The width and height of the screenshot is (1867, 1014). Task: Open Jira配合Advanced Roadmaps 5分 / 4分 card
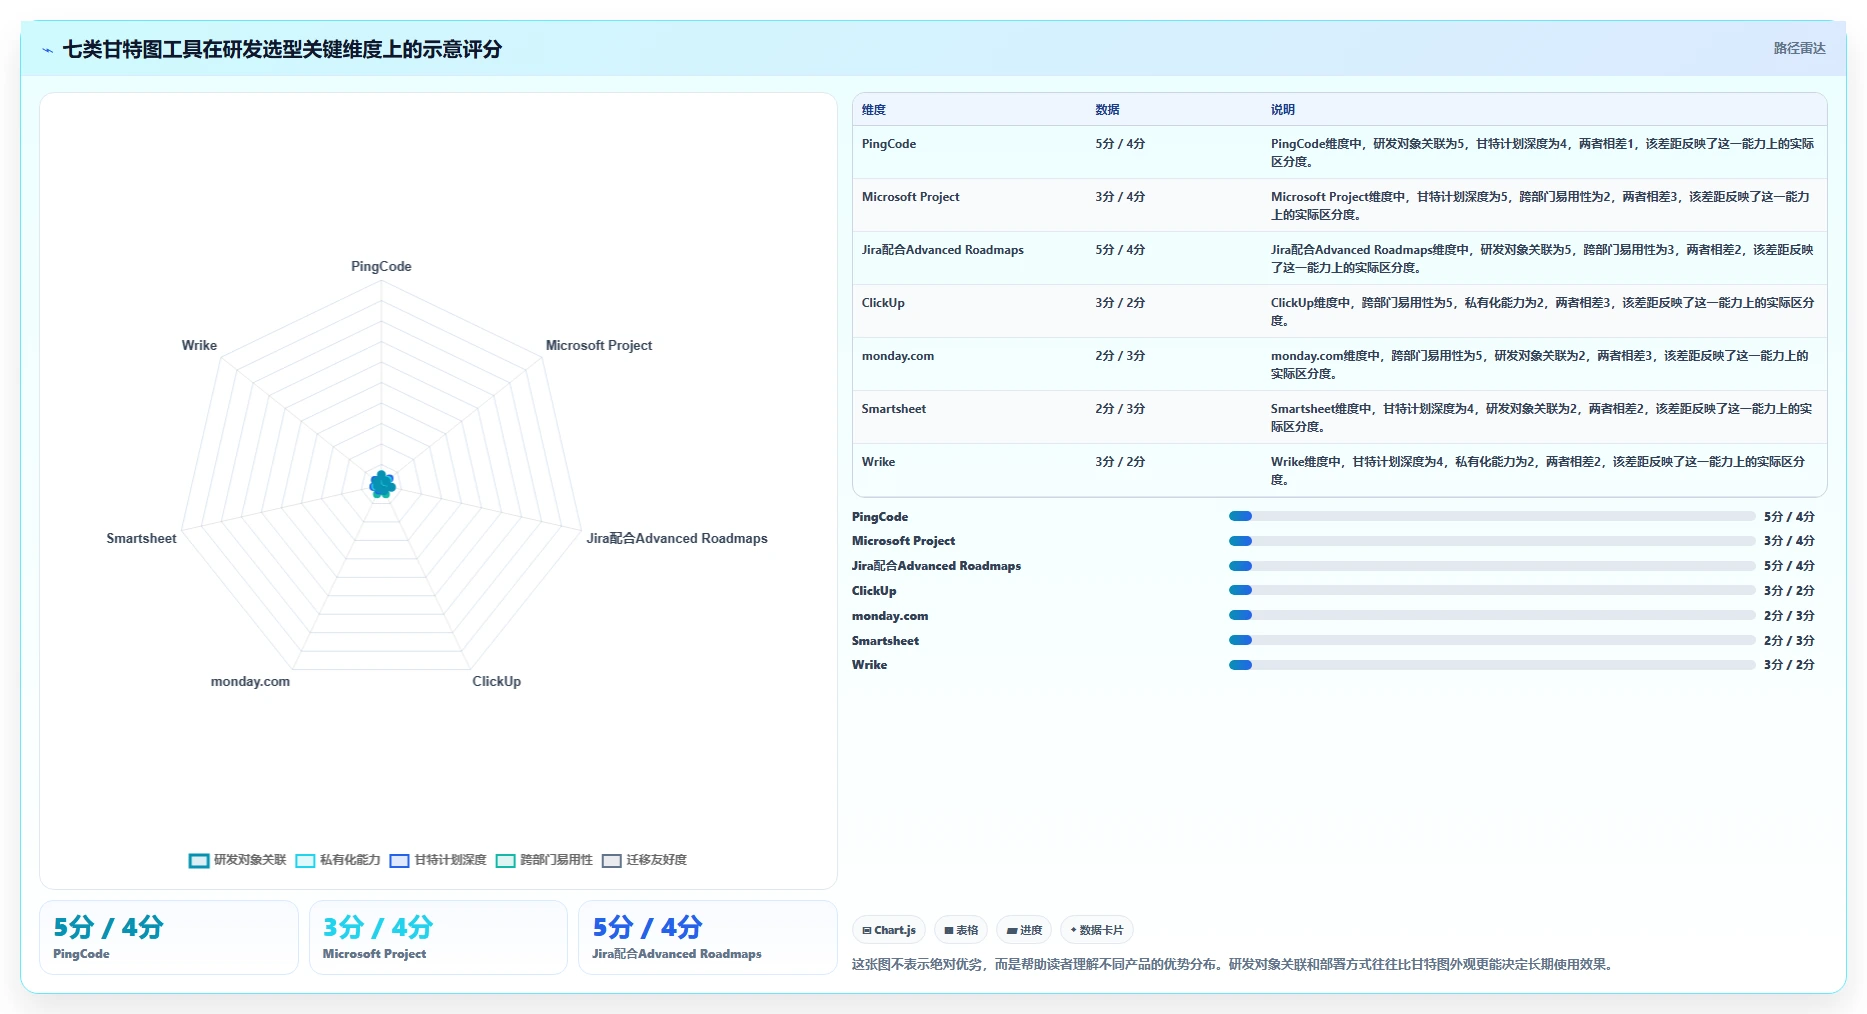[707, 937]
